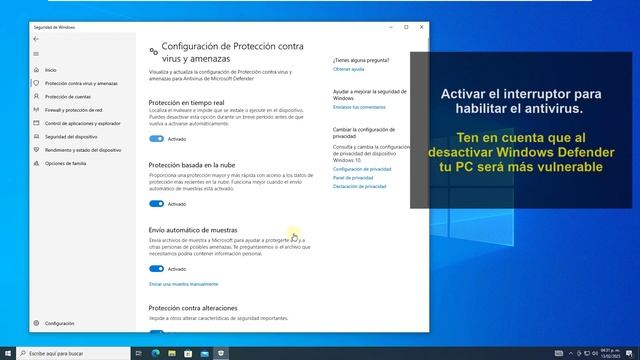Minimize the Seguridad de Windows window
The image size is (640, 360).
click(x=391, y=27)
